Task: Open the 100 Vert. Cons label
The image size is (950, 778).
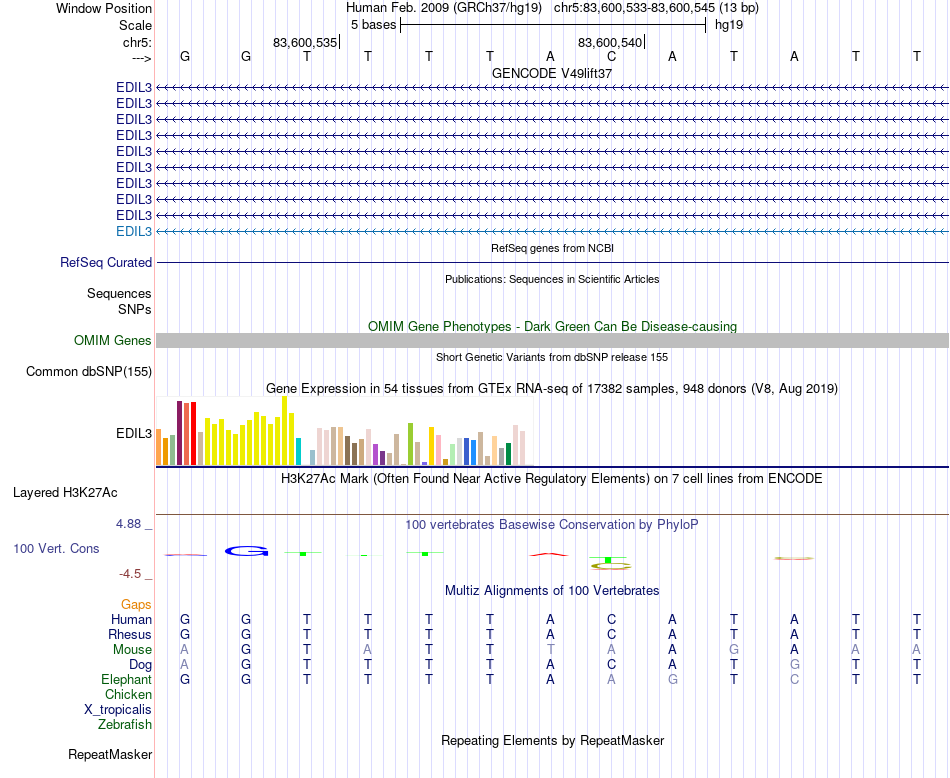Action: [x=56, y=548]
